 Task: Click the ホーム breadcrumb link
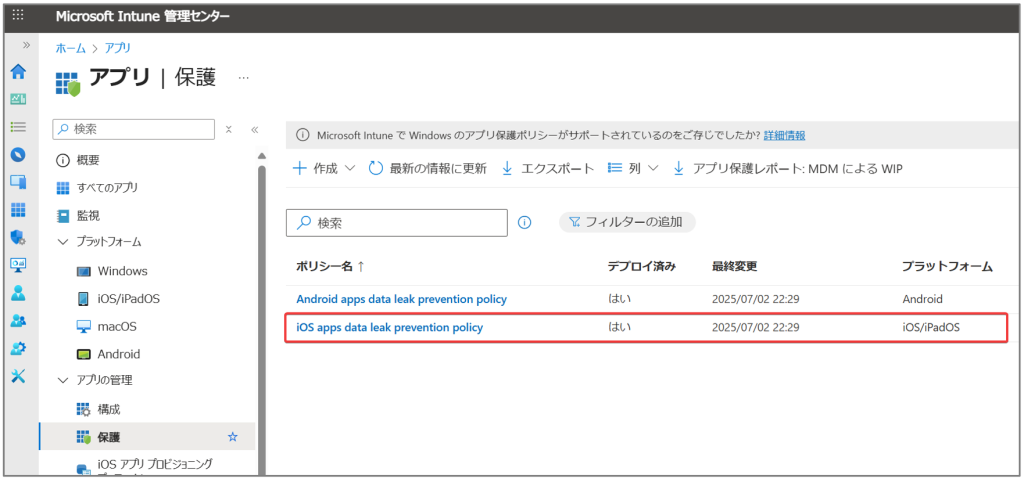pos(71,48)
